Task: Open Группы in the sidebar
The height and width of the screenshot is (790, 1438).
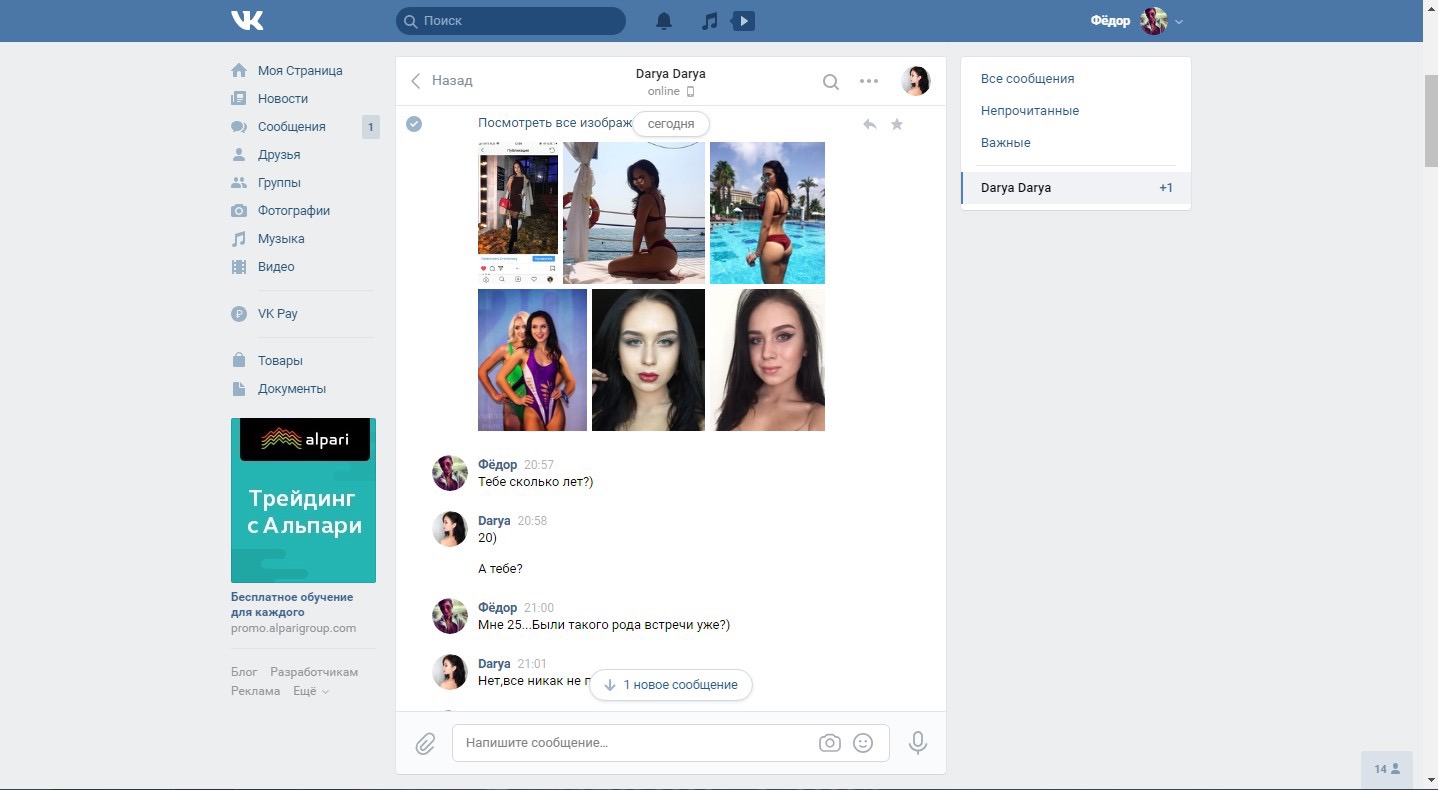Action: coord(279,183)
